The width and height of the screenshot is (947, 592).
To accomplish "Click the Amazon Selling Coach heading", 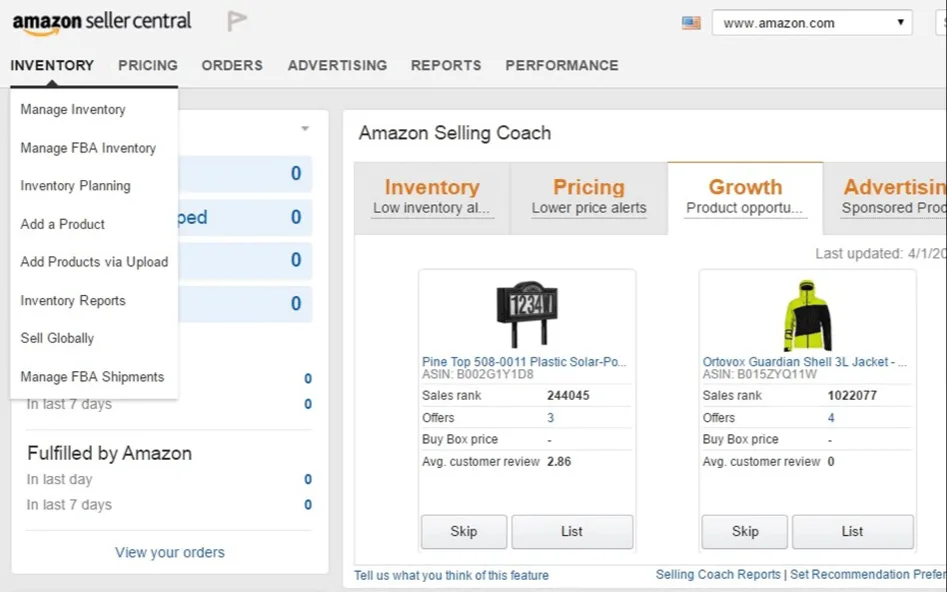I will click(455, 133).
